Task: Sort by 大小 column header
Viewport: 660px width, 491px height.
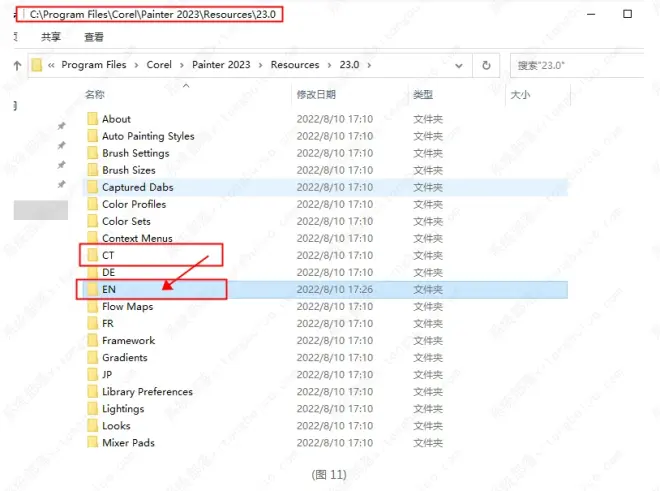Action: (520, 95)
